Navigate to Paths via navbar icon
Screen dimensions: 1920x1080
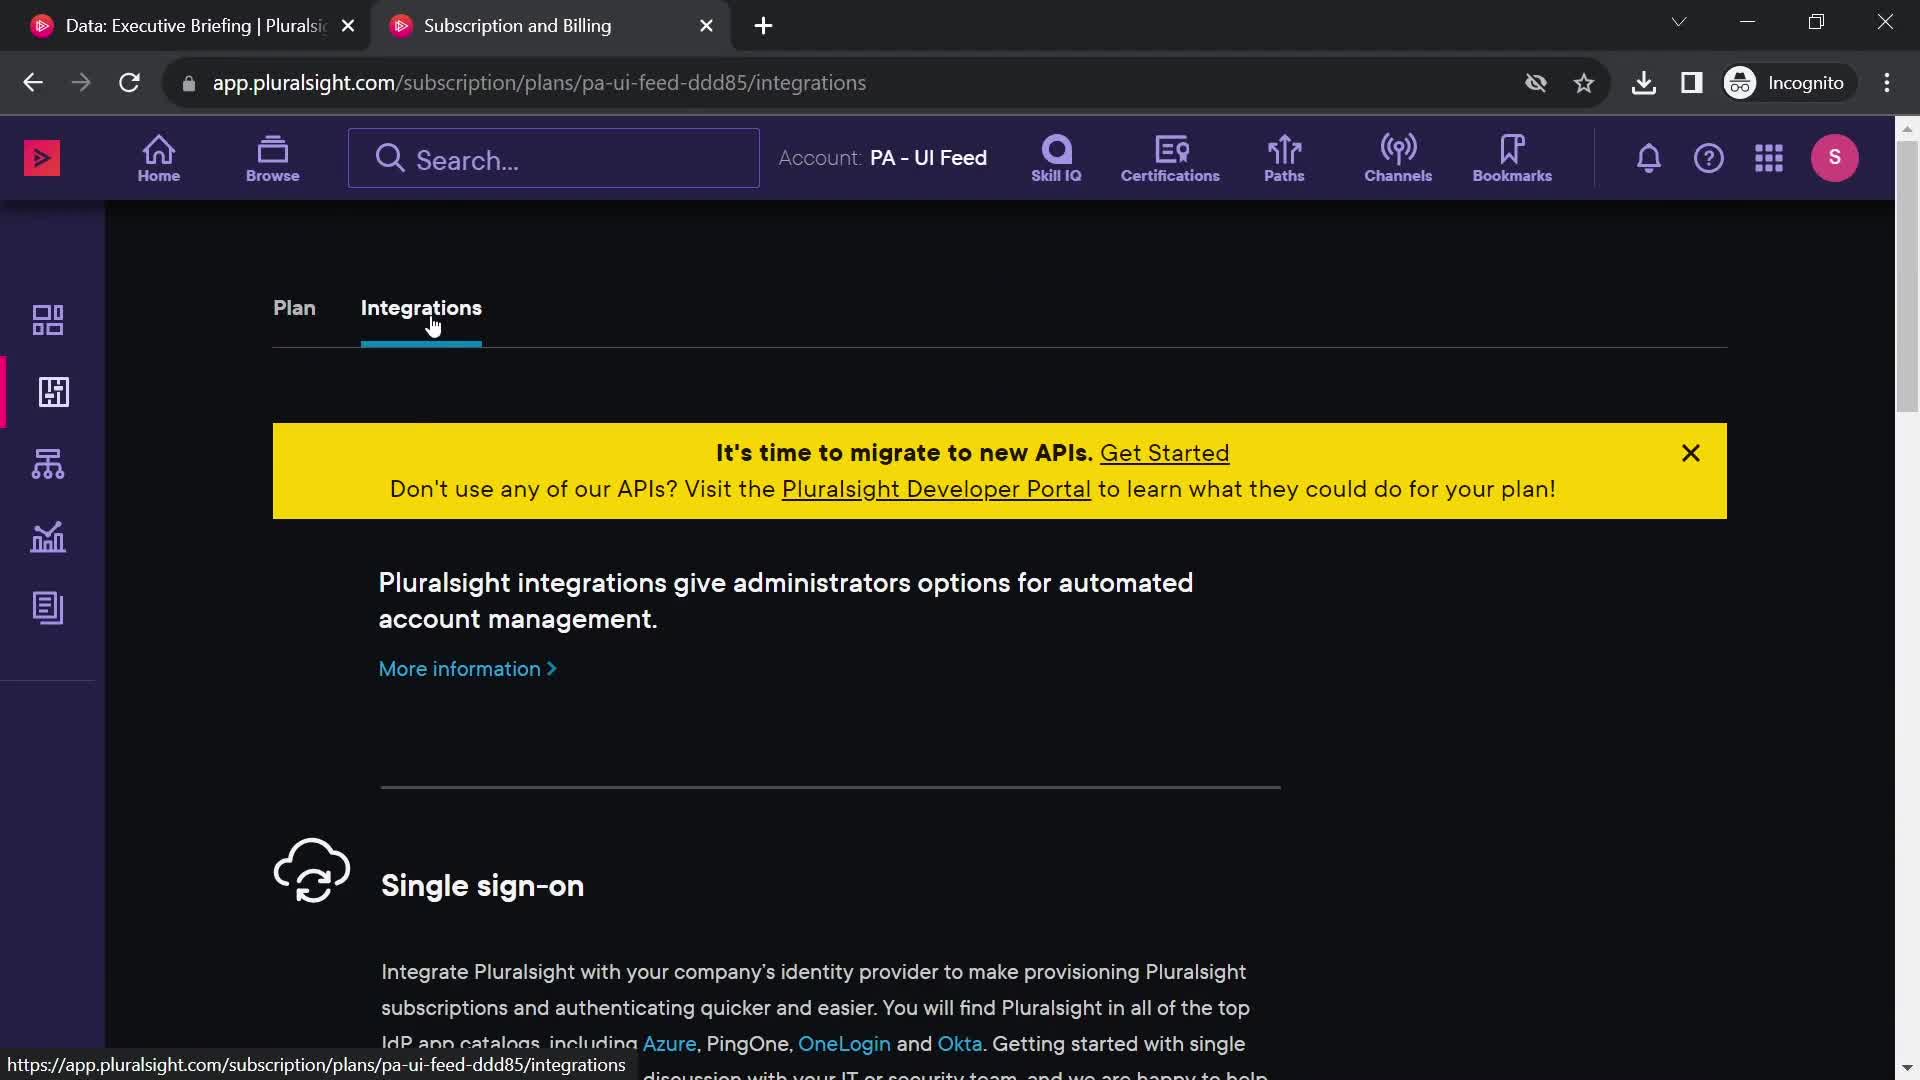point(1283,157)
